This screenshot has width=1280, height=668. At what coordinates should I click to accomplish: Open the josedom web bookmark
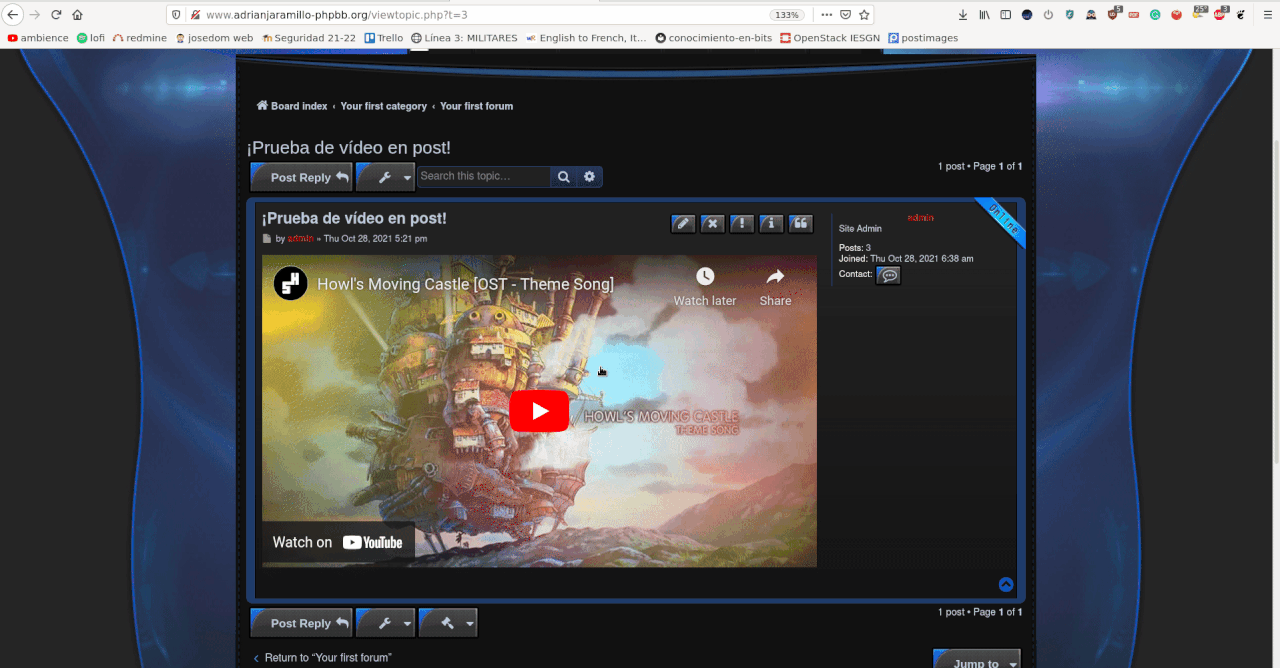(214, 38)
